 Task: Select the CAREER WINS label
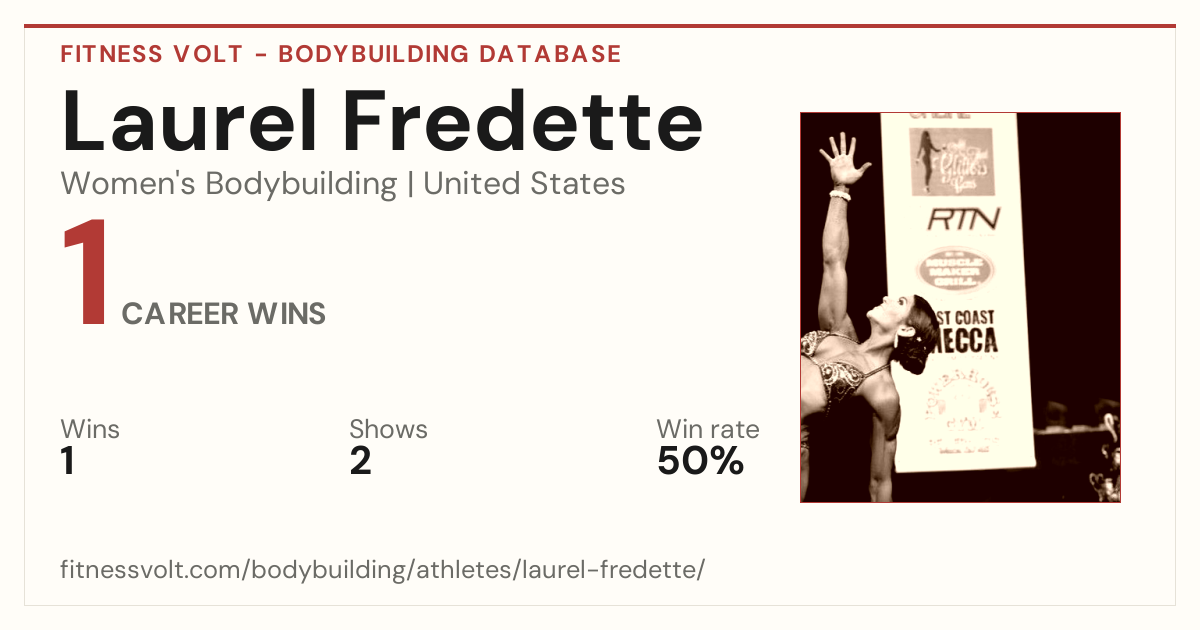[224, 314]
